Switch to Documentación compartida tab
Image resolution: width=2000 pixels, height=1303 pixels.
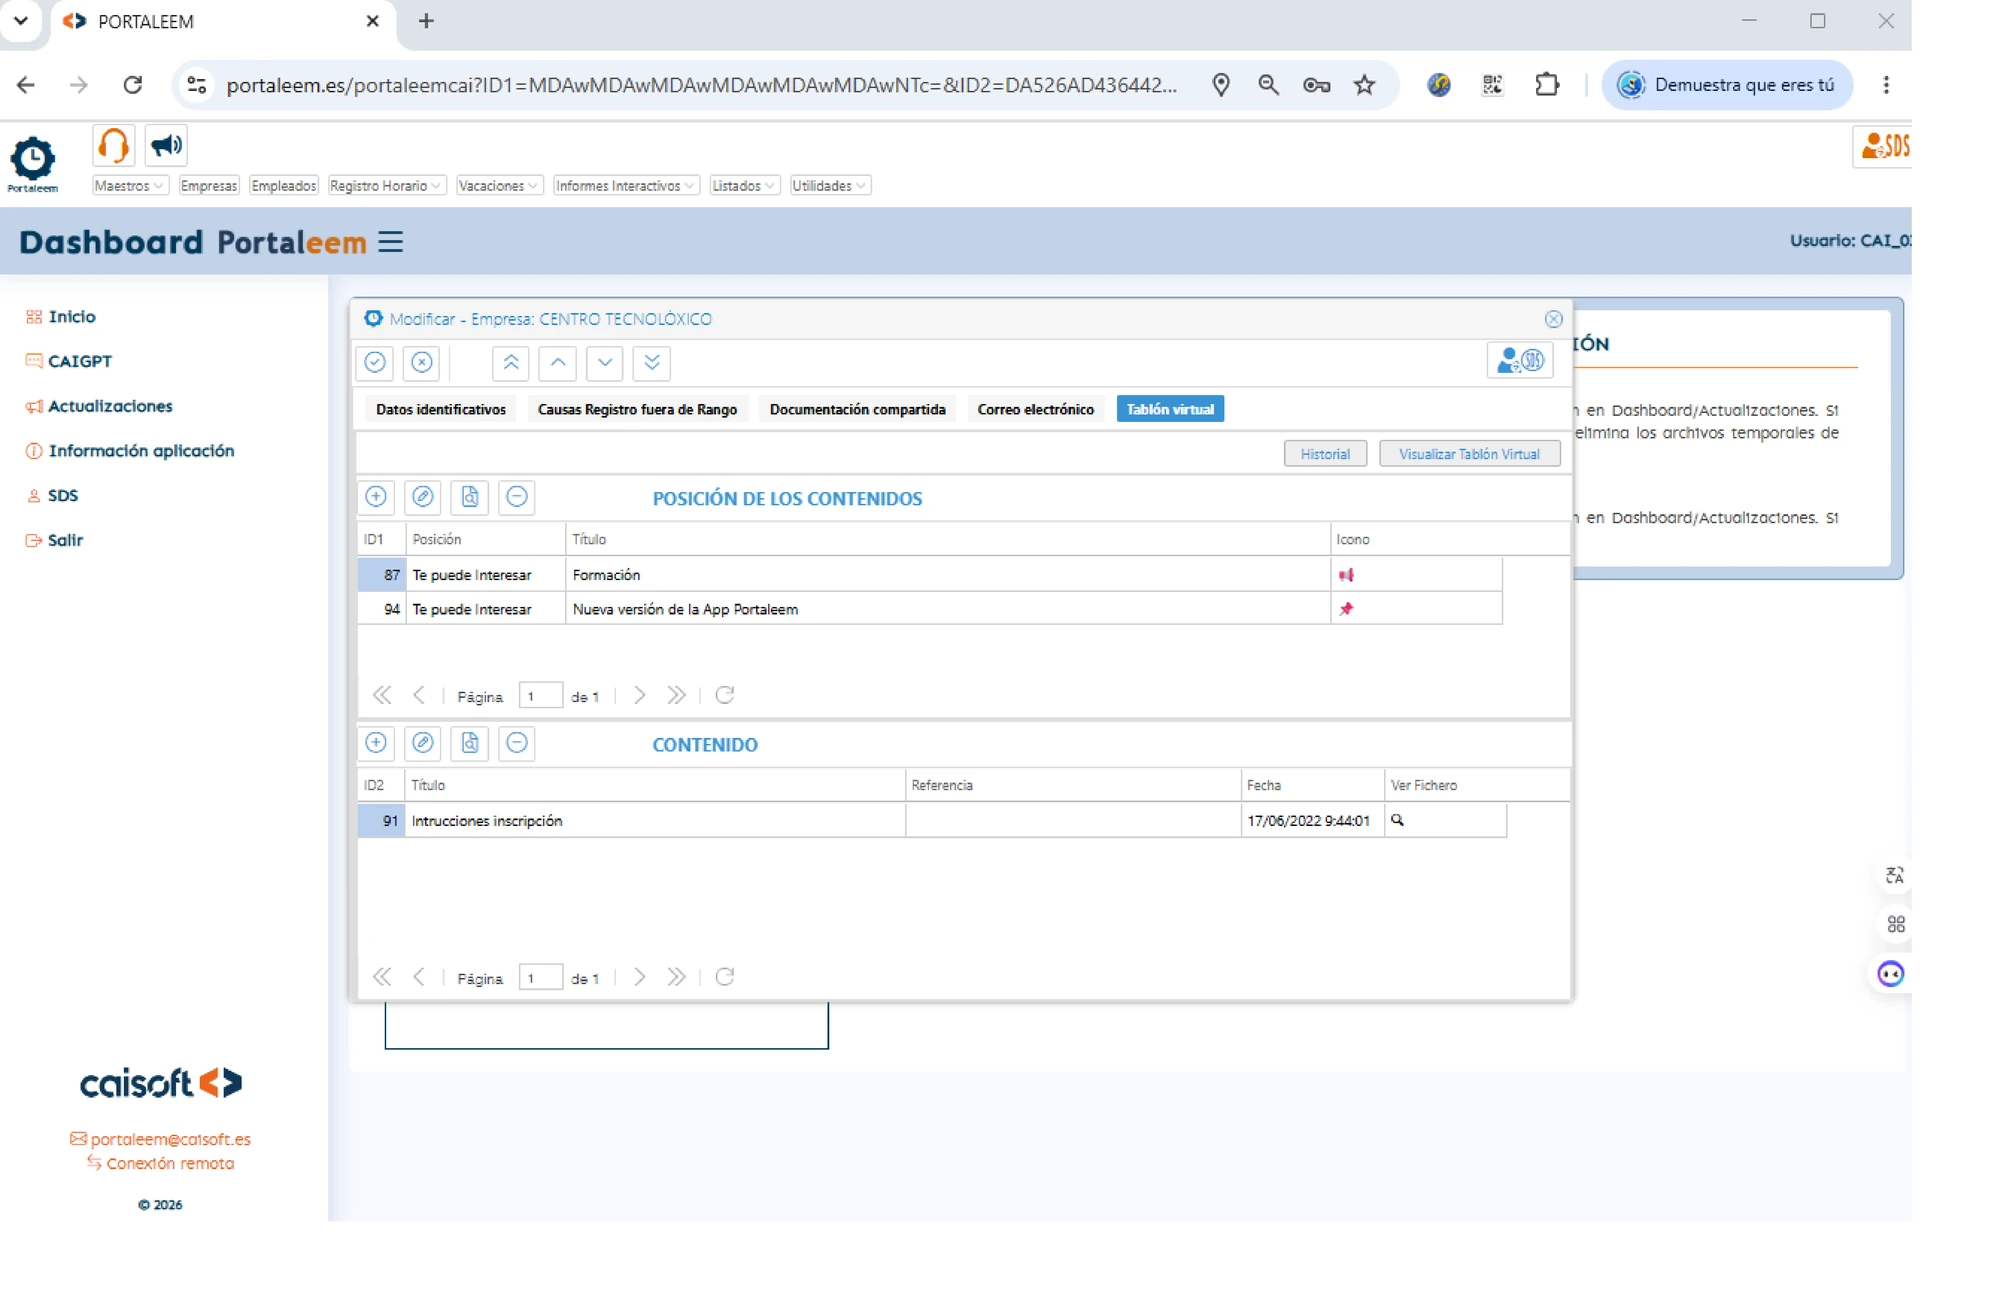click(857, 409)
